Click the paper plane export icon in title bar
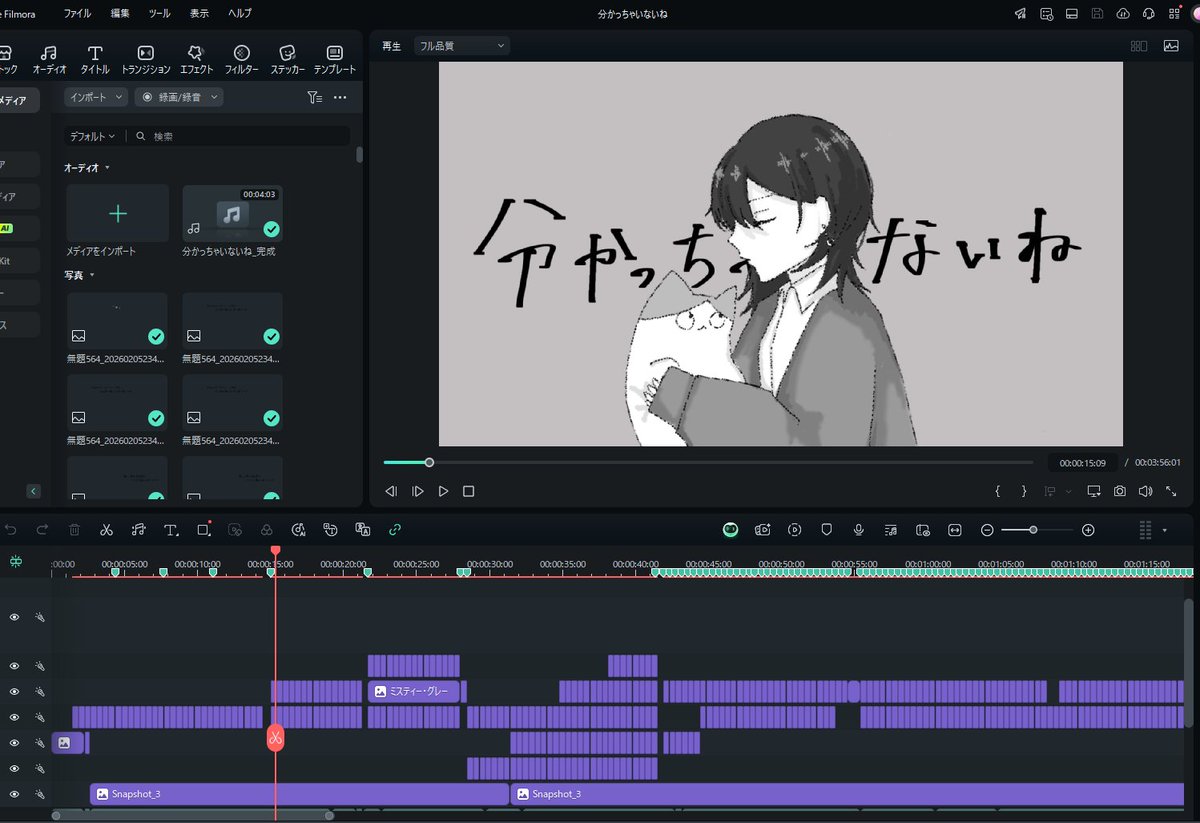 click(1020, 14)
